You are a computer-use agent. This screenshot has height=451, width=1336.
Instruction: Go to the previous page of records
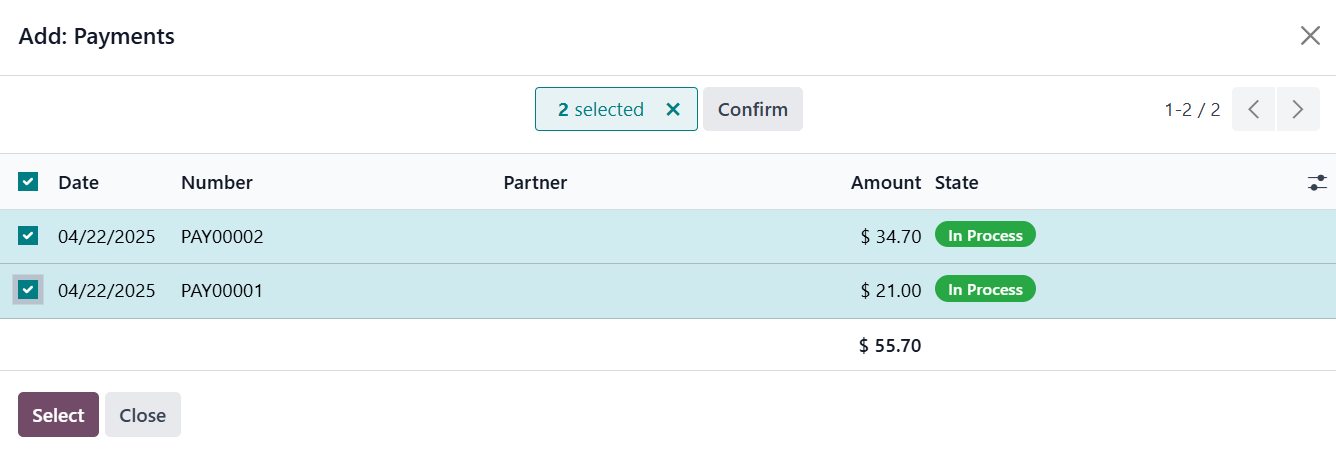click(1253, 110)
